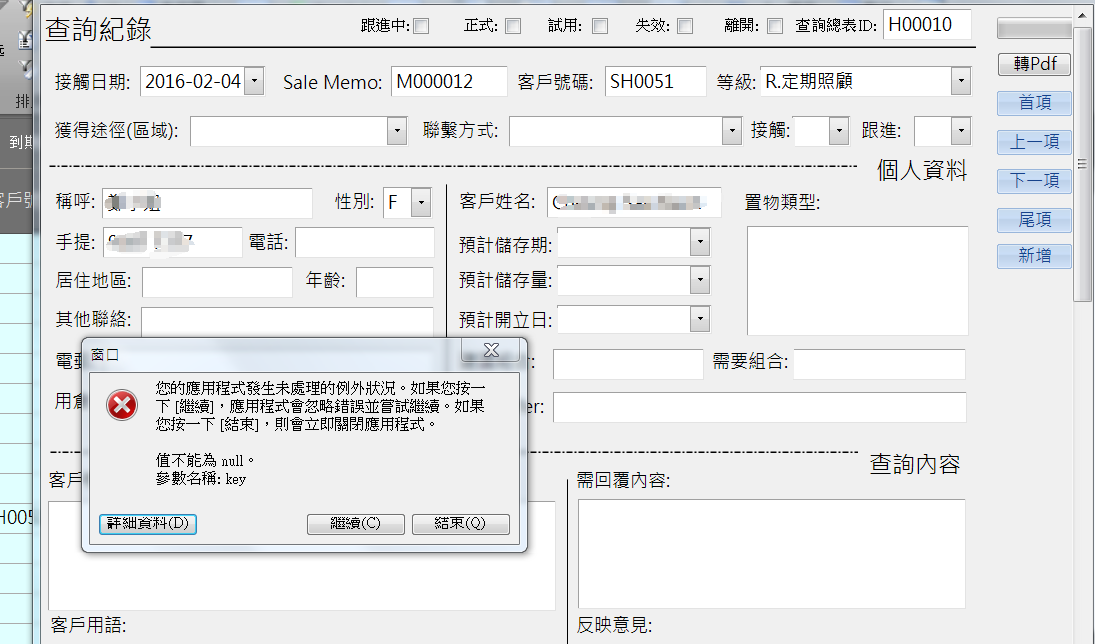Click the red error icon in dialog
The width and height of the screenshot is (1095, 644).
[x=122, y=406]
